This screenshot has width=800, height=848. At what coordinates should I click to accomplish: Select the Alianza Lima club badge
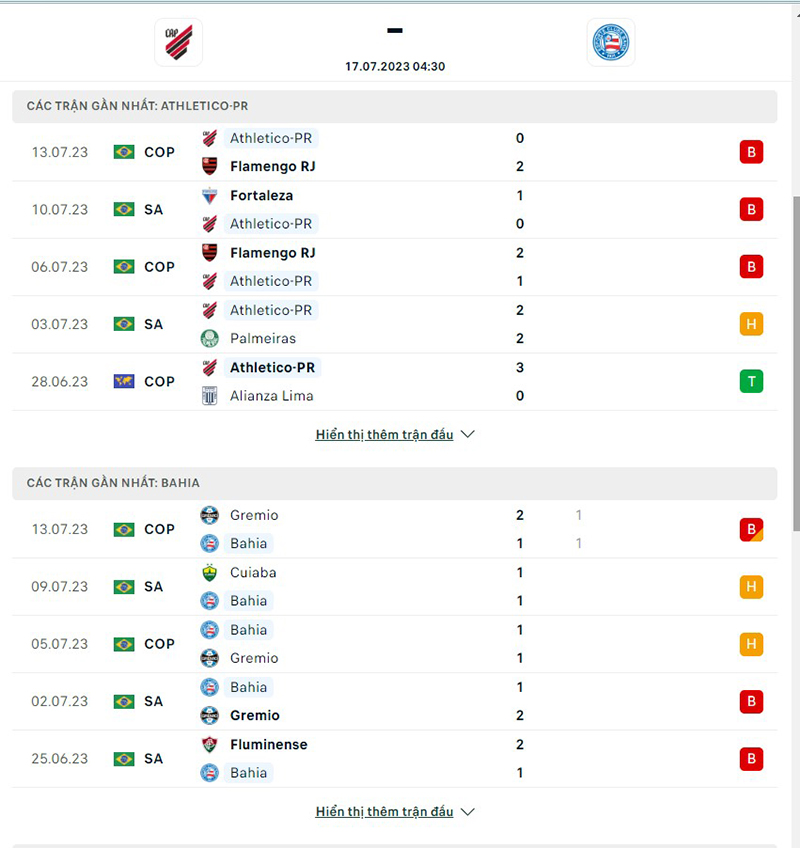210,395
